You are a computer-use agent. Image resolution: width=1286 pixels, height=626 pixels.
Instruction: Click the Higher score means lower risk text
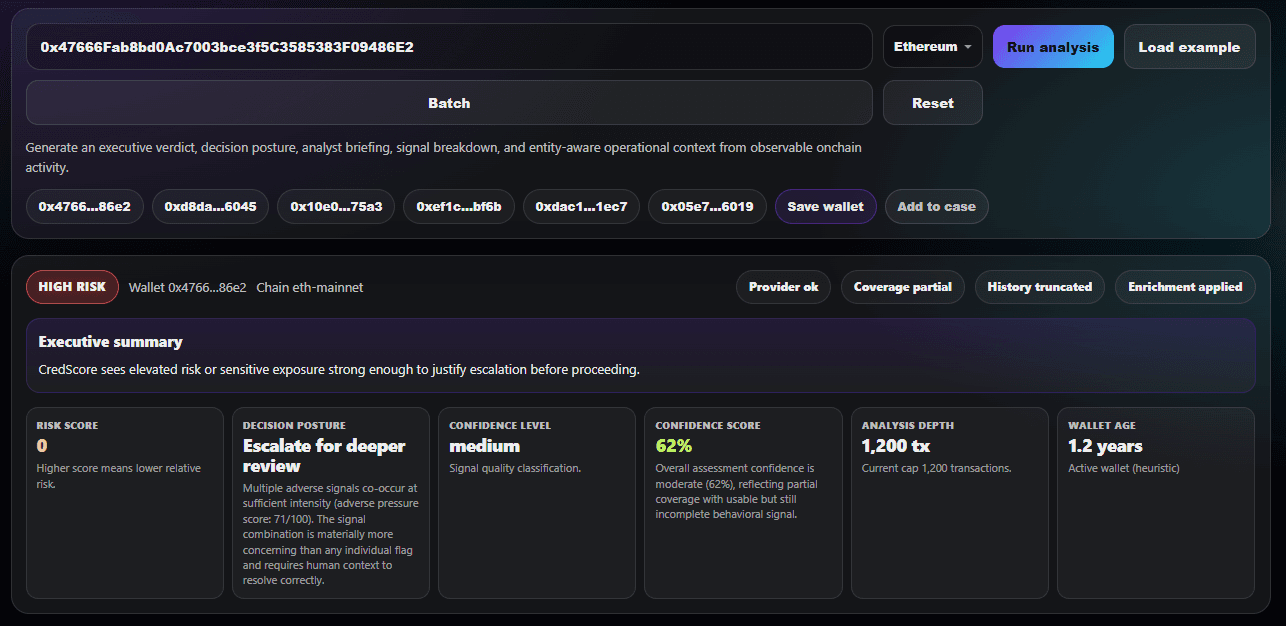point(118,475)
